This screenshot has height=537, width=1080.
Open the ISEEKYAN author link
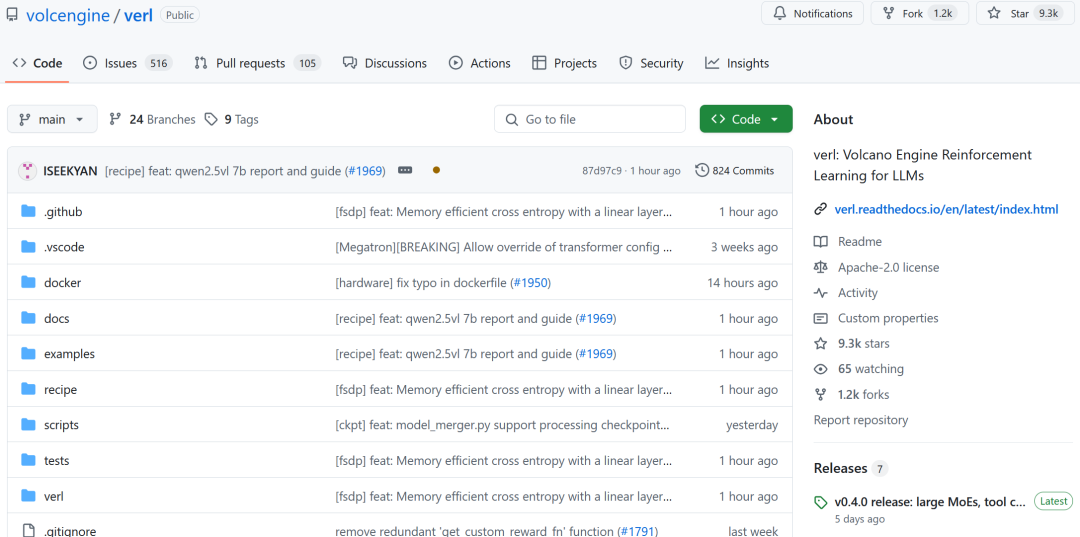pos(70,171)
